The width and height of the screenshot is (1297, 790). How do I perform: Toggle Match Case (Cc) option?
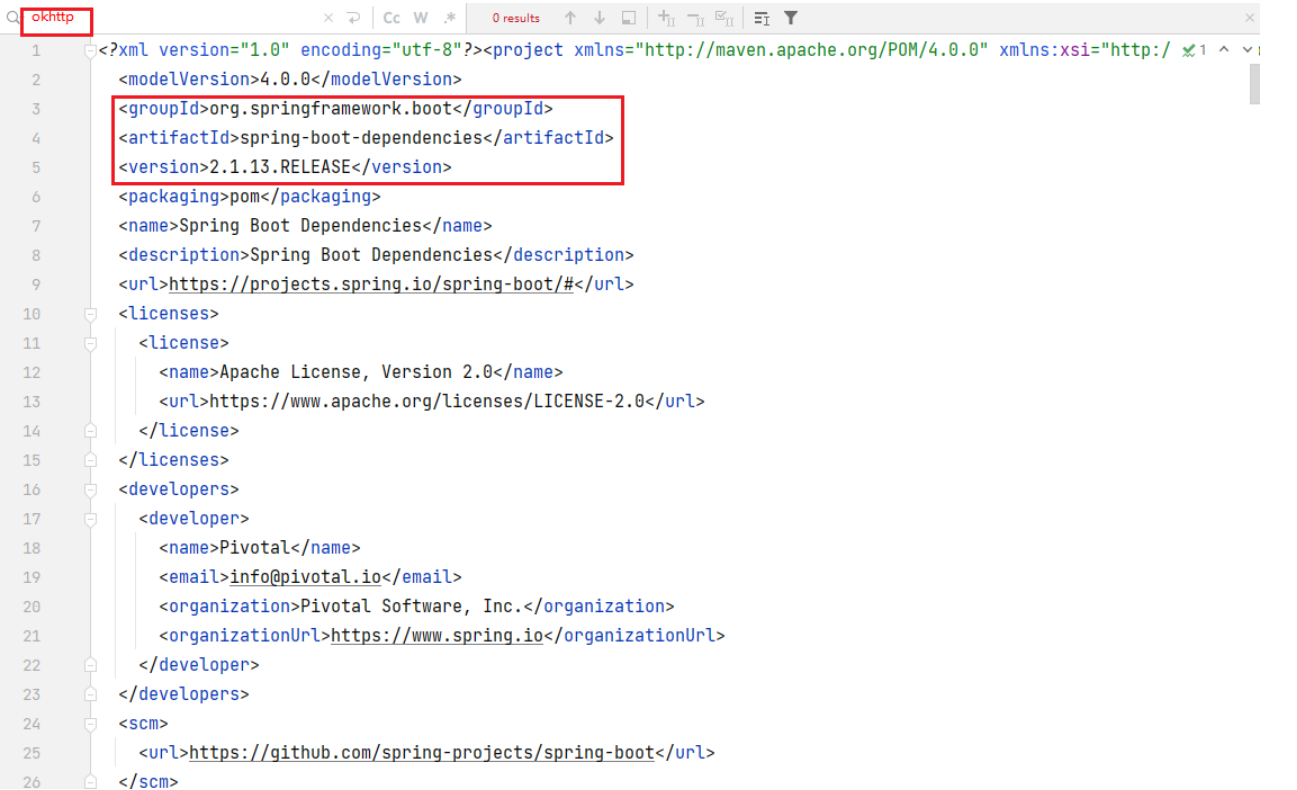click(392, 18)
